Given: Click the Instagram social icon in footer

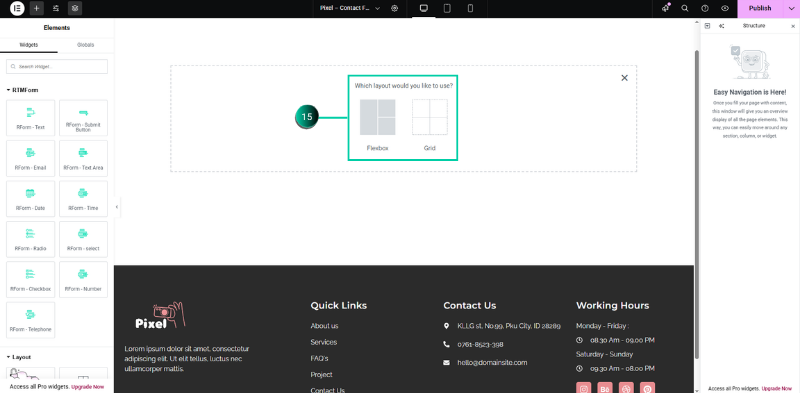Looking at the screenshot, I should pos(584,388).
